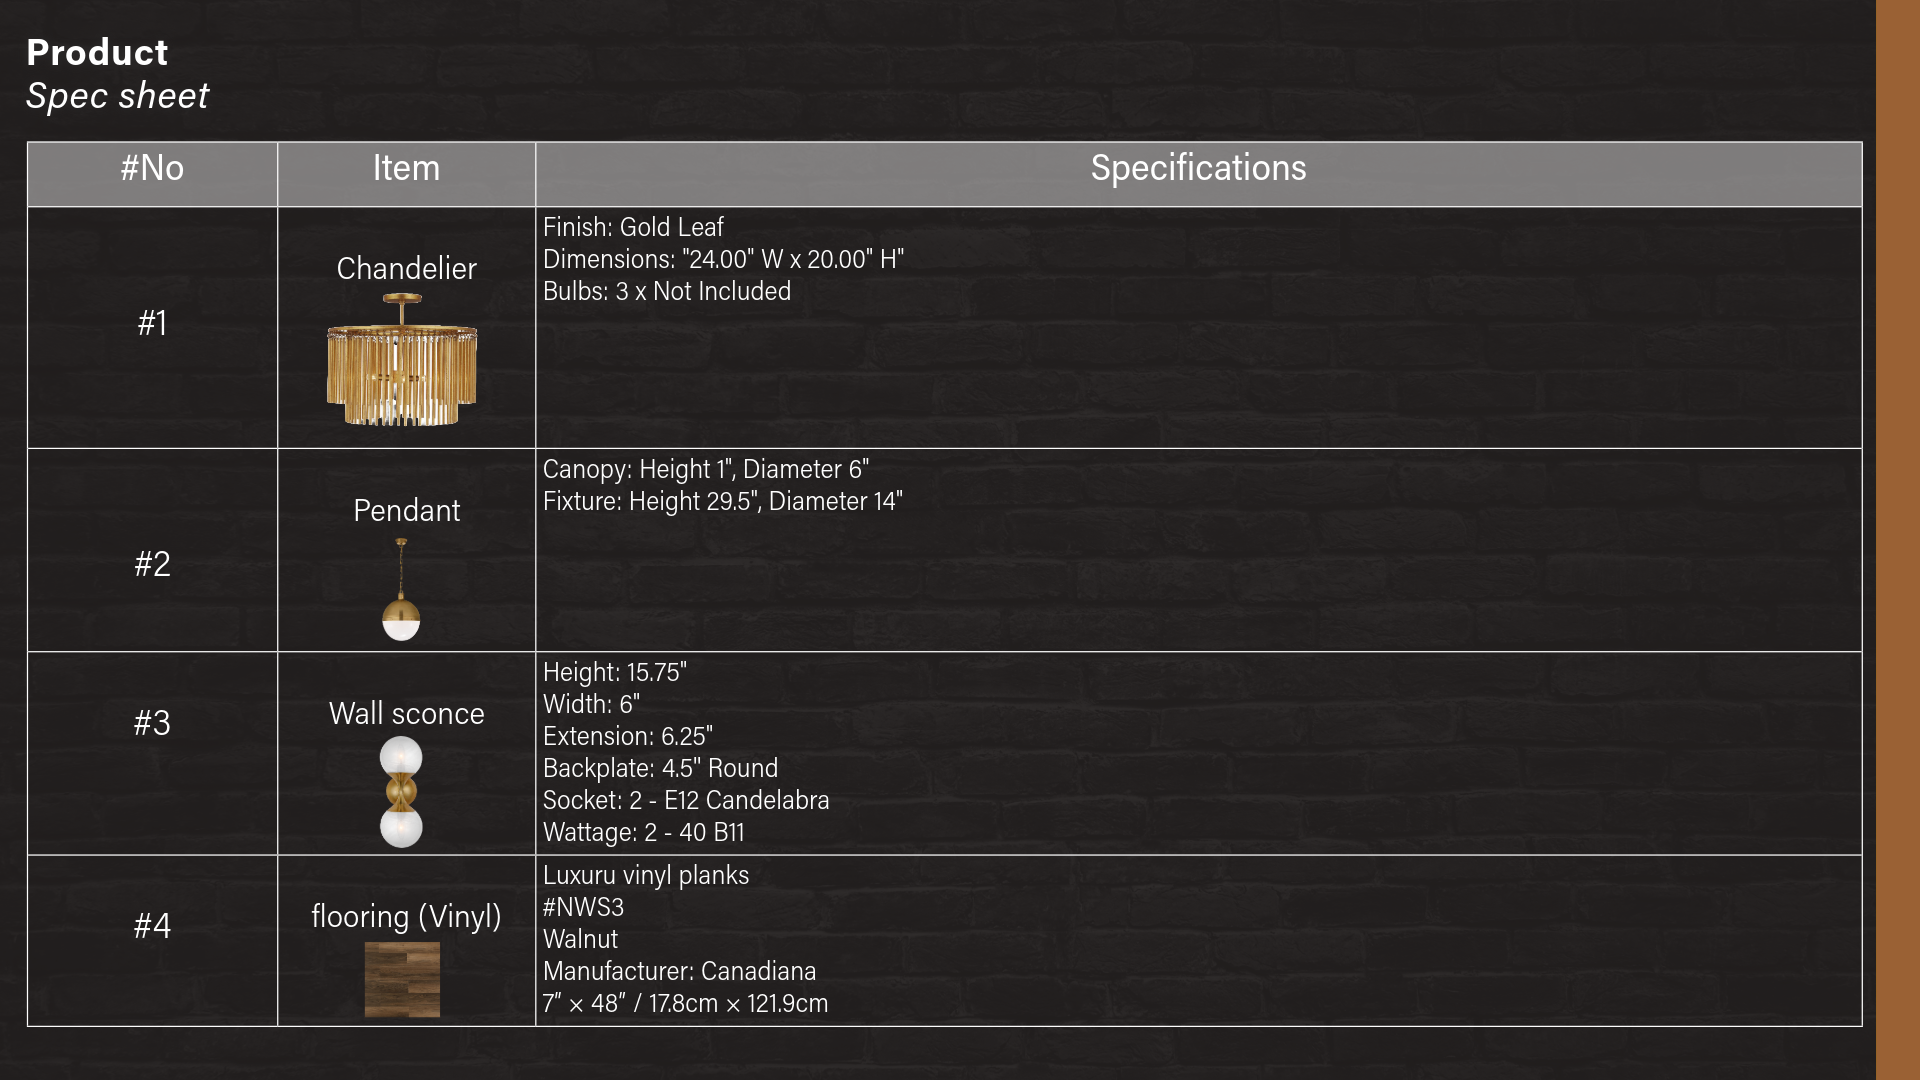
Task: Click the flooring (Vinyl) item label
Action: tap(406, 917)
